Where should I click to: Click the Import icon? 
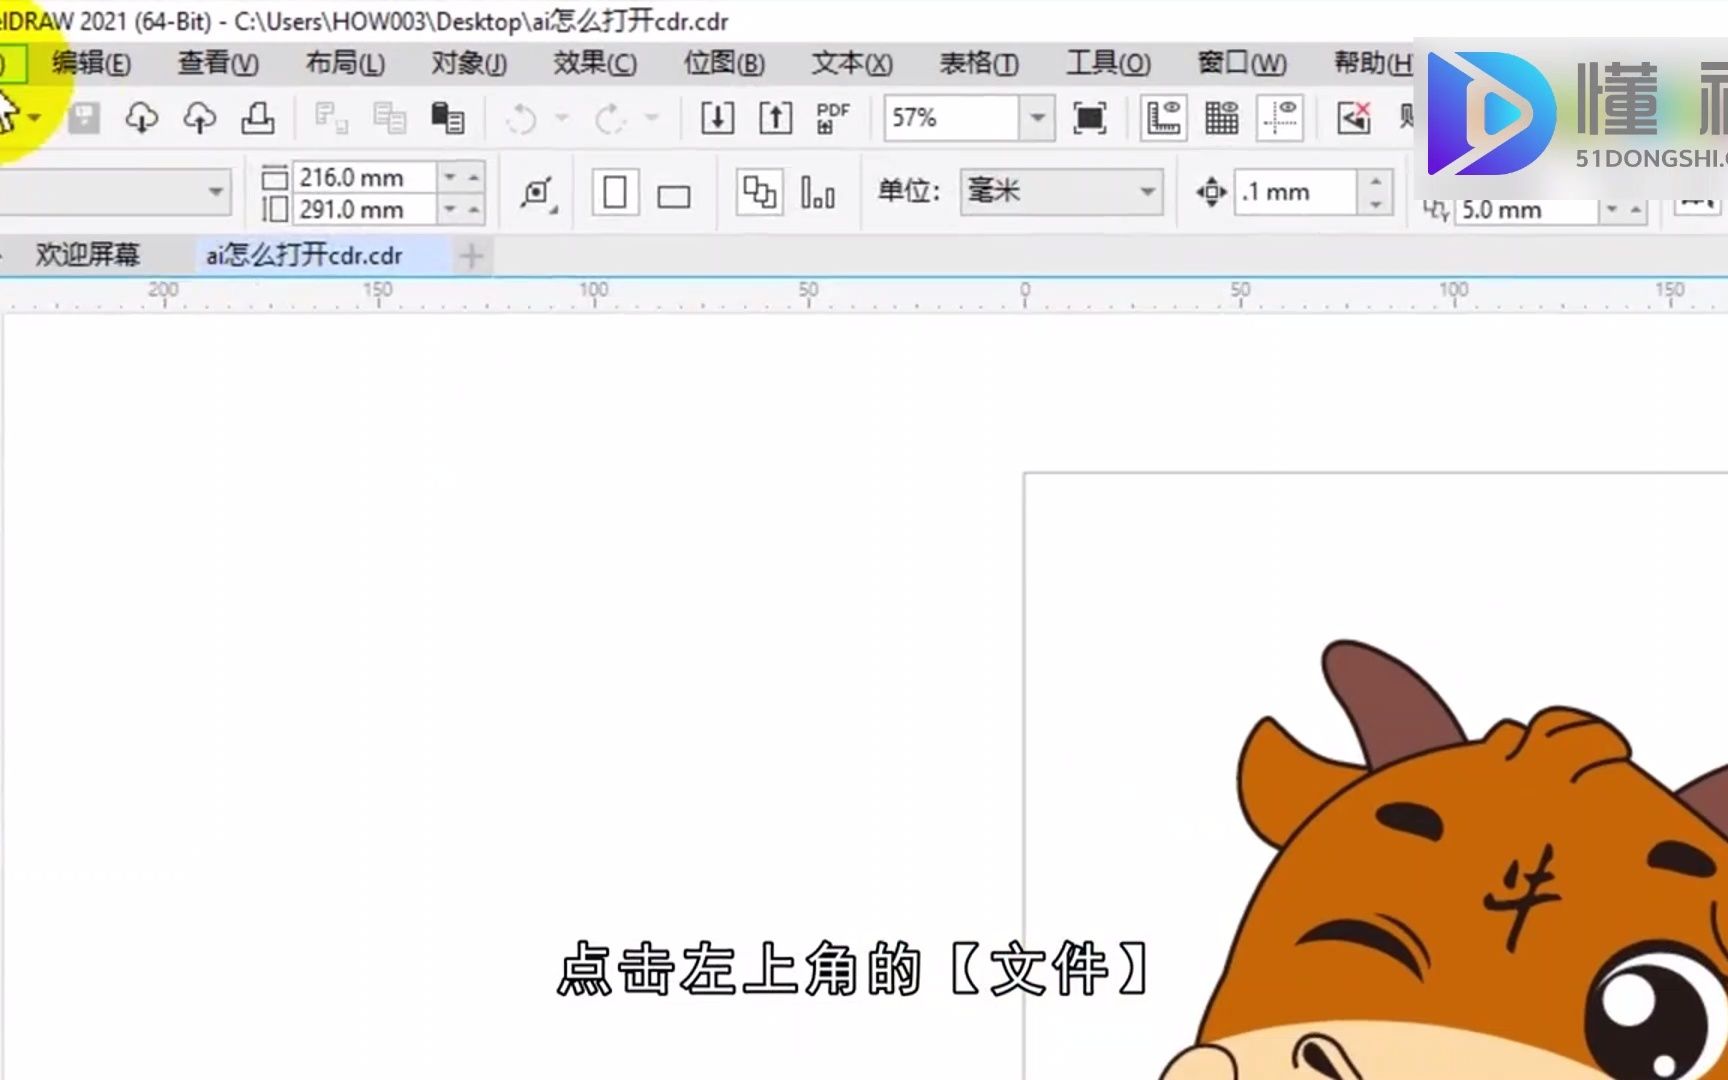(x=717, y=118)
